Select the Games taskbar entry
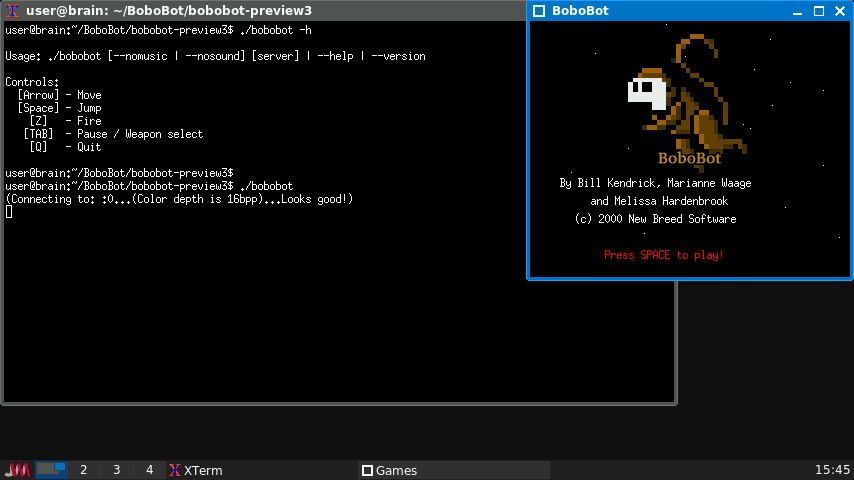The image size is (854, 480). pyautogui.click(x=396, y=470)
